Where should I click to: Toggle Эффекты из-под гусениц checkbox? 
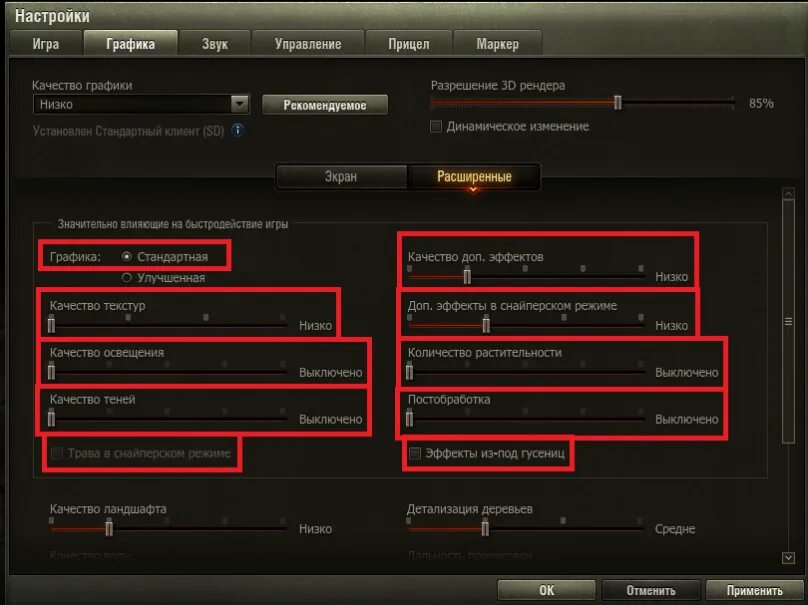(x=415, y=453)
